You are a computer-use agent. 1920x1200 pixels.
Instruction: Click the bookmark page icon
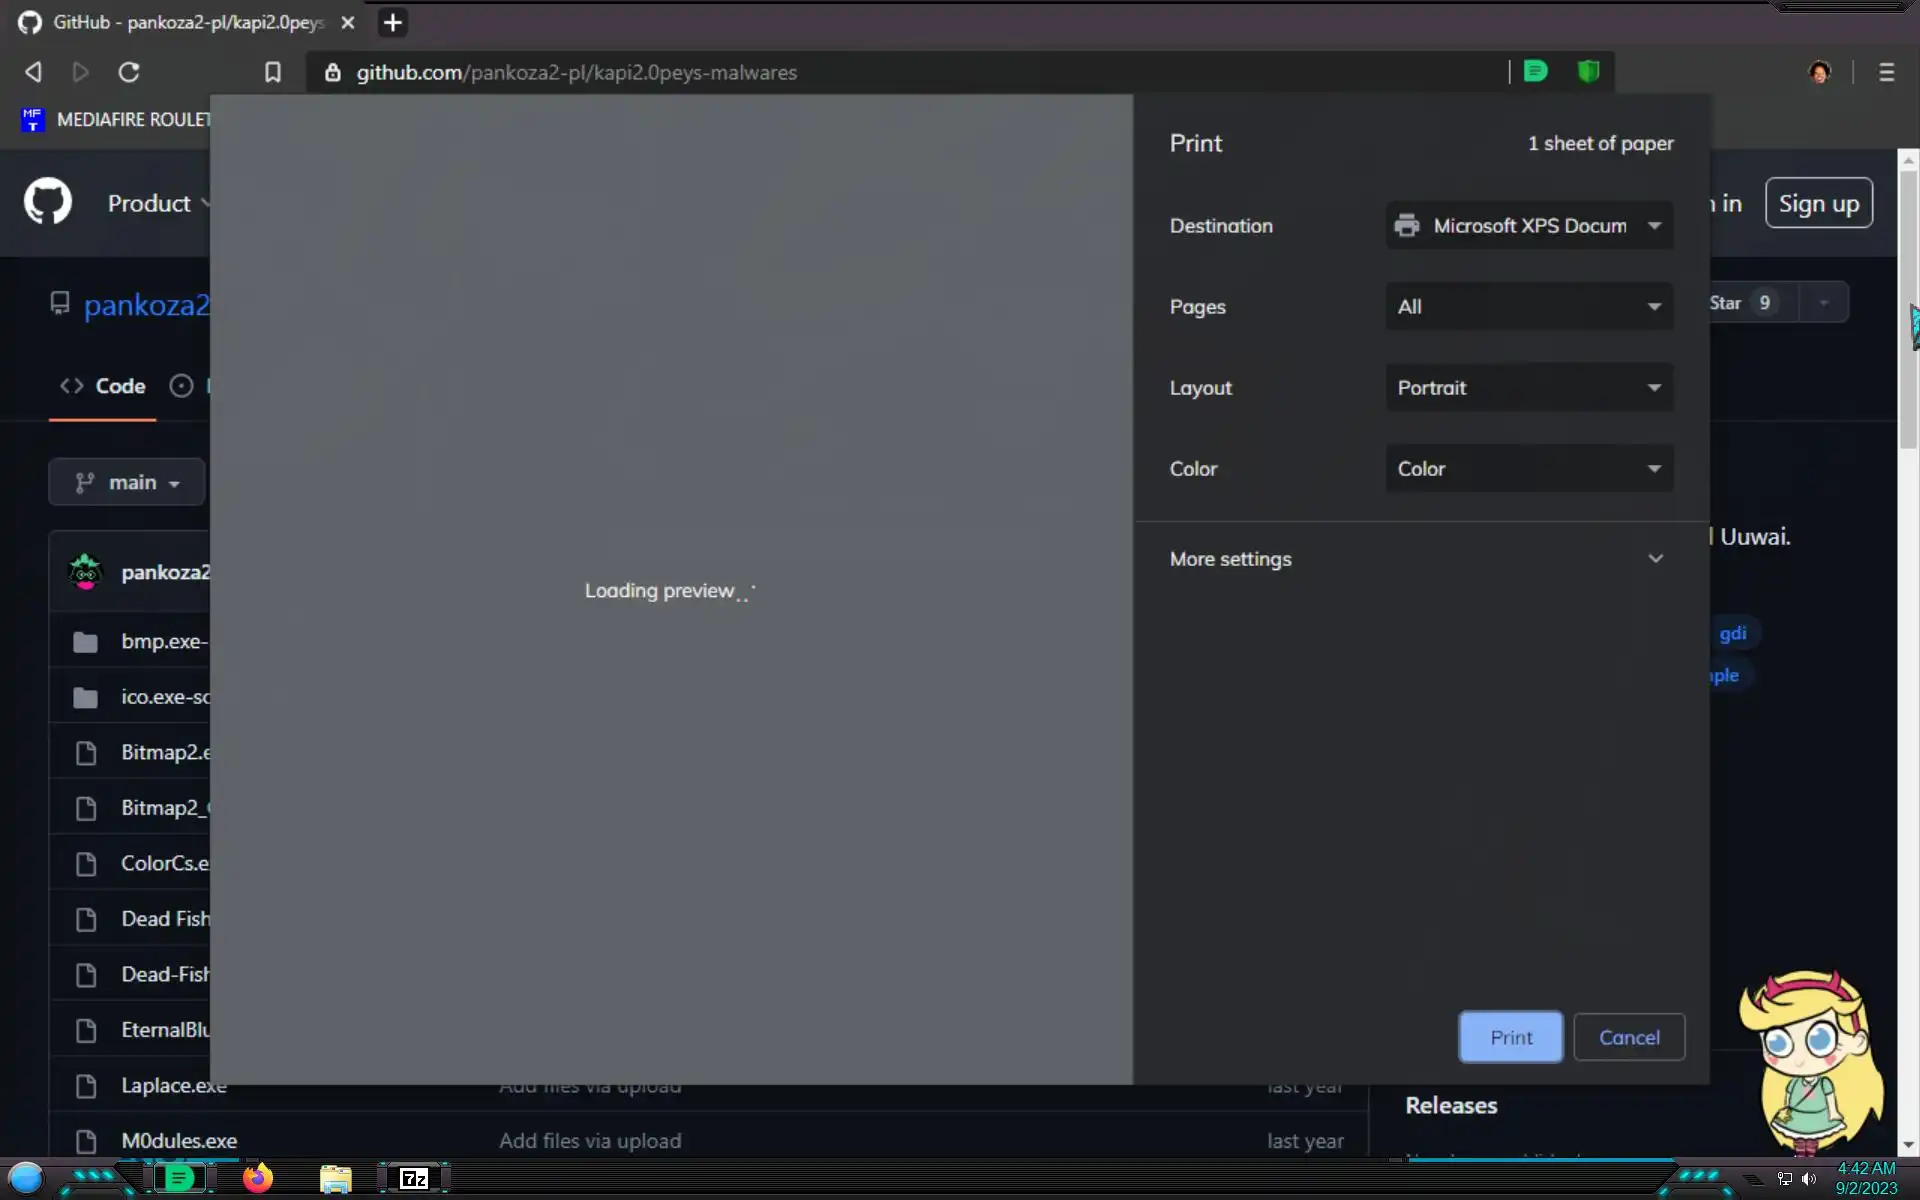272,72
